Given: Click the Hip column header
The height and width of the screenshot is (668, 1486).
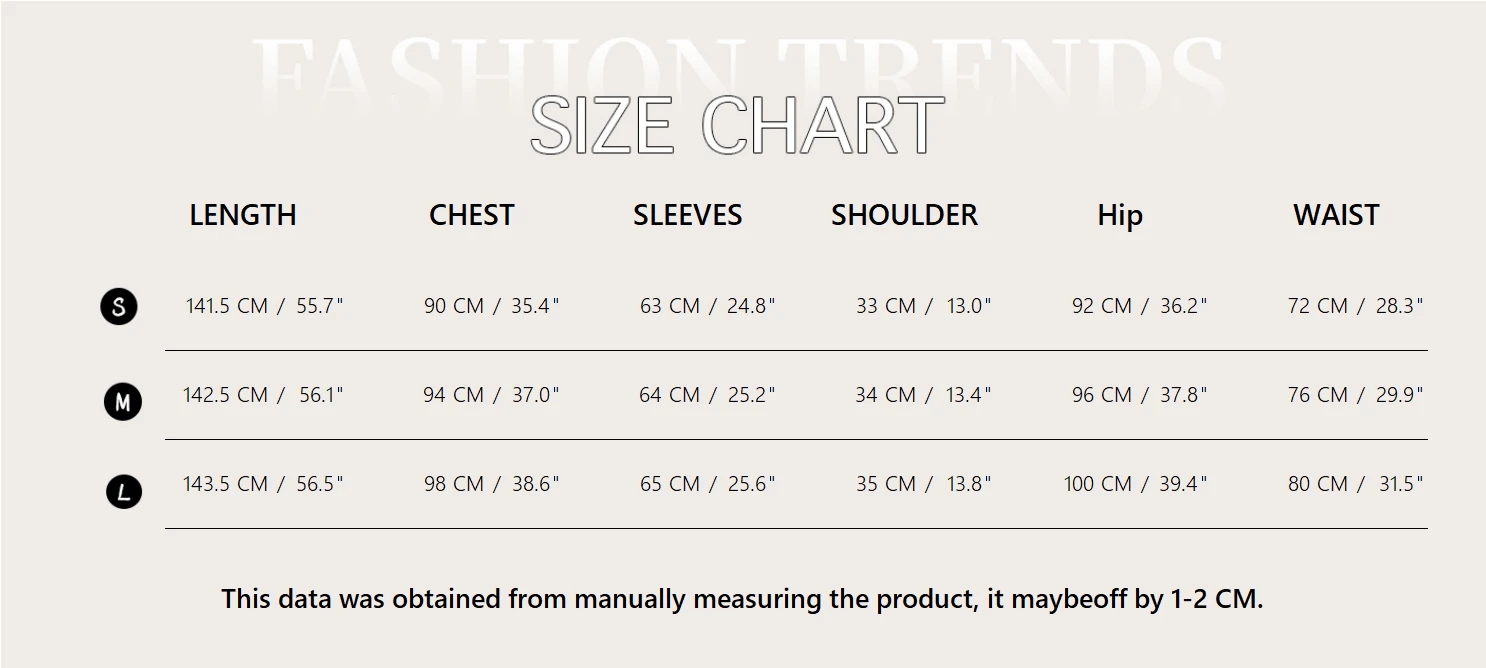Looking at the screenshot, I should pyautogui.click(x=1119, y=216).
